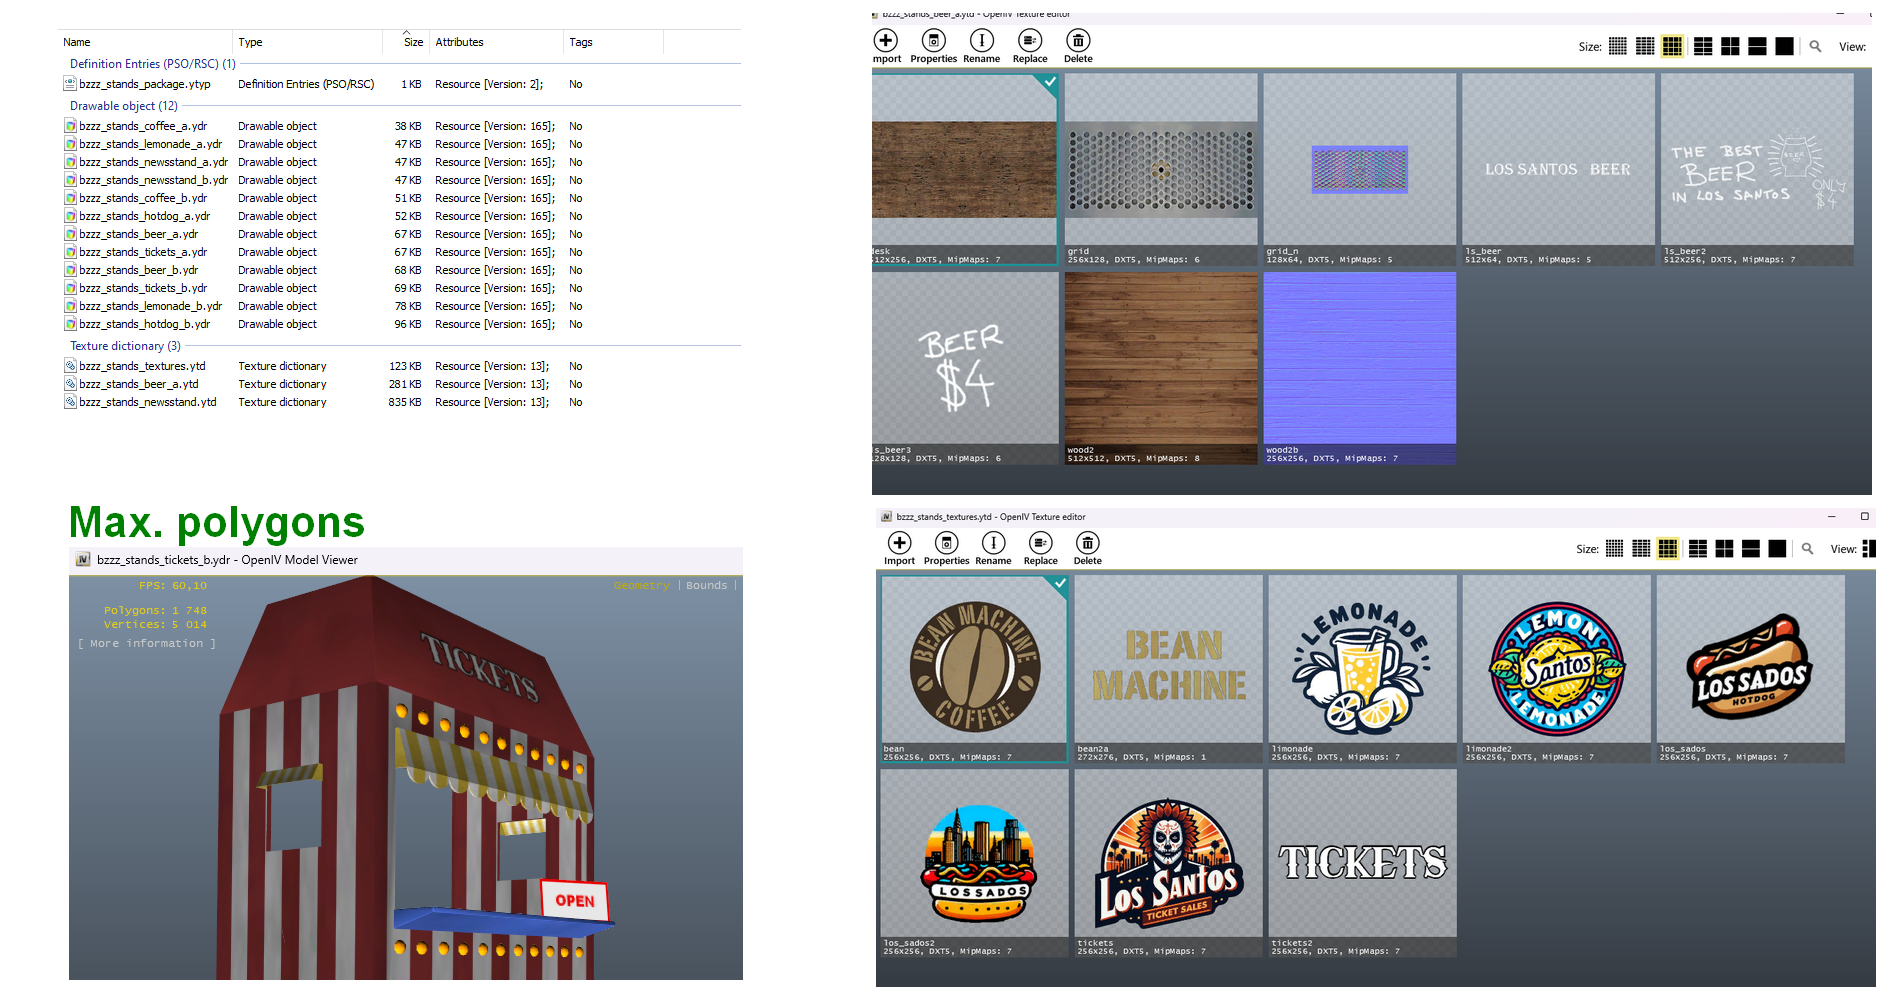This screenshot has width=1900, height=1000.
Task: Select the tickets2 texture thumbnail
Action: coord(1362,863)
